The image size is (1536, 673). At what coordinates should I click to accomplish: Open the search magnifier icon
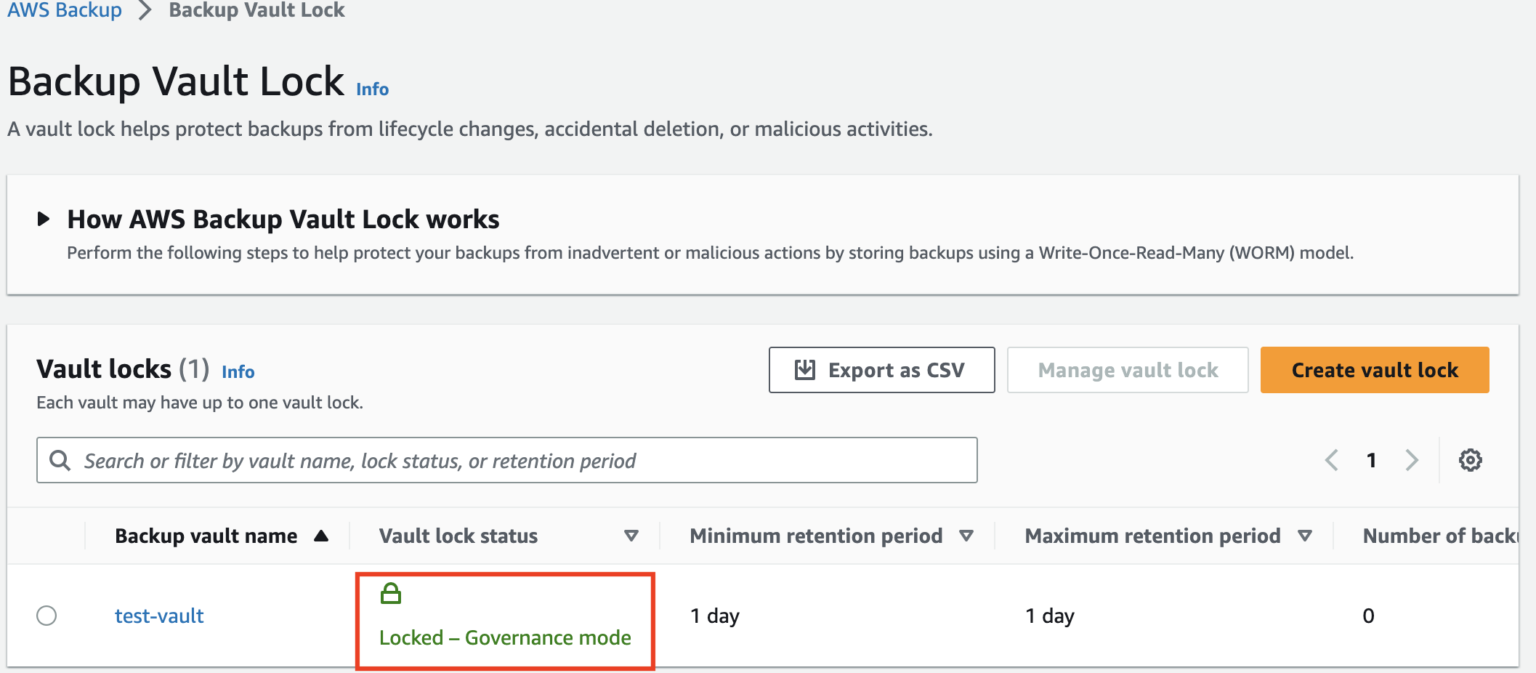click(60, 460)
